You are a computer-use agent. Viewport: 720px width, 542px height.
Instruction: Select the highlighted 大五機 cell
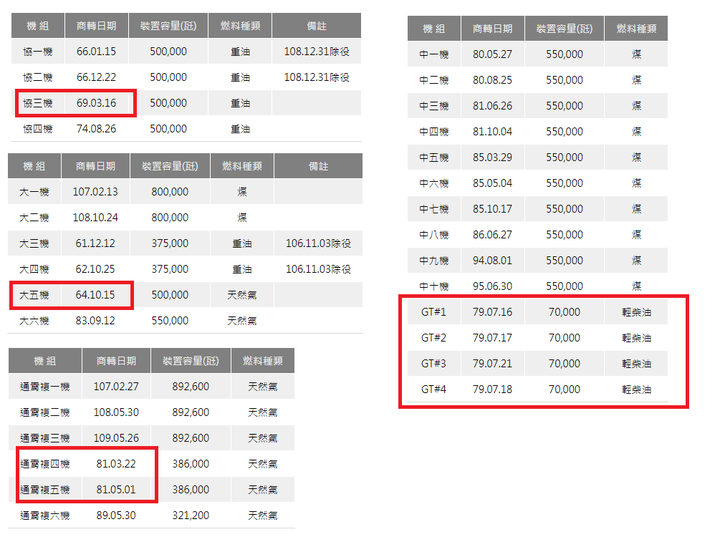(x=34, y=294)
